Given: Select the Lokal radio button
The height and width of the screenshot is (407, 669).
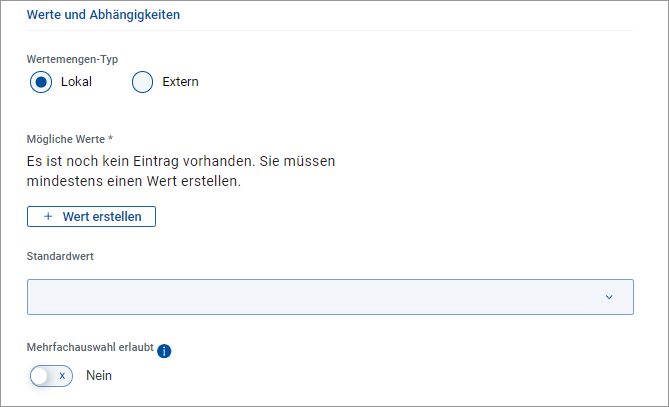Looking at the screenshot, I should (x=41, y=82).
